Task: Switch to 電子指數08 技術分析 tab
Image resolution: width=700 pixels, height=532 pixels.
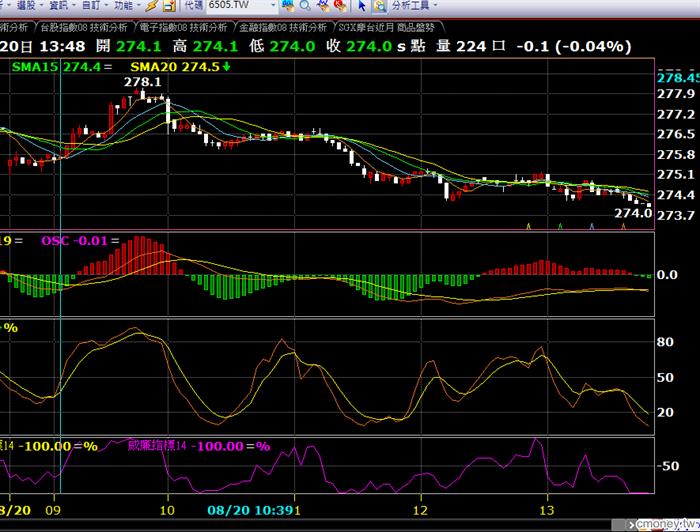Action: [x=183, y=28]
